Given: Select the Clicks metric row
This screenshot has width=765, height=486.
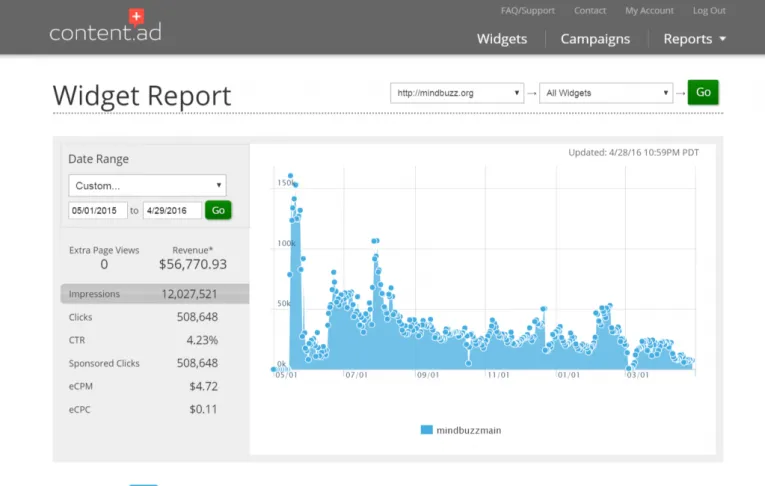Looking at the screenshot, I should (x=155, y=317).
